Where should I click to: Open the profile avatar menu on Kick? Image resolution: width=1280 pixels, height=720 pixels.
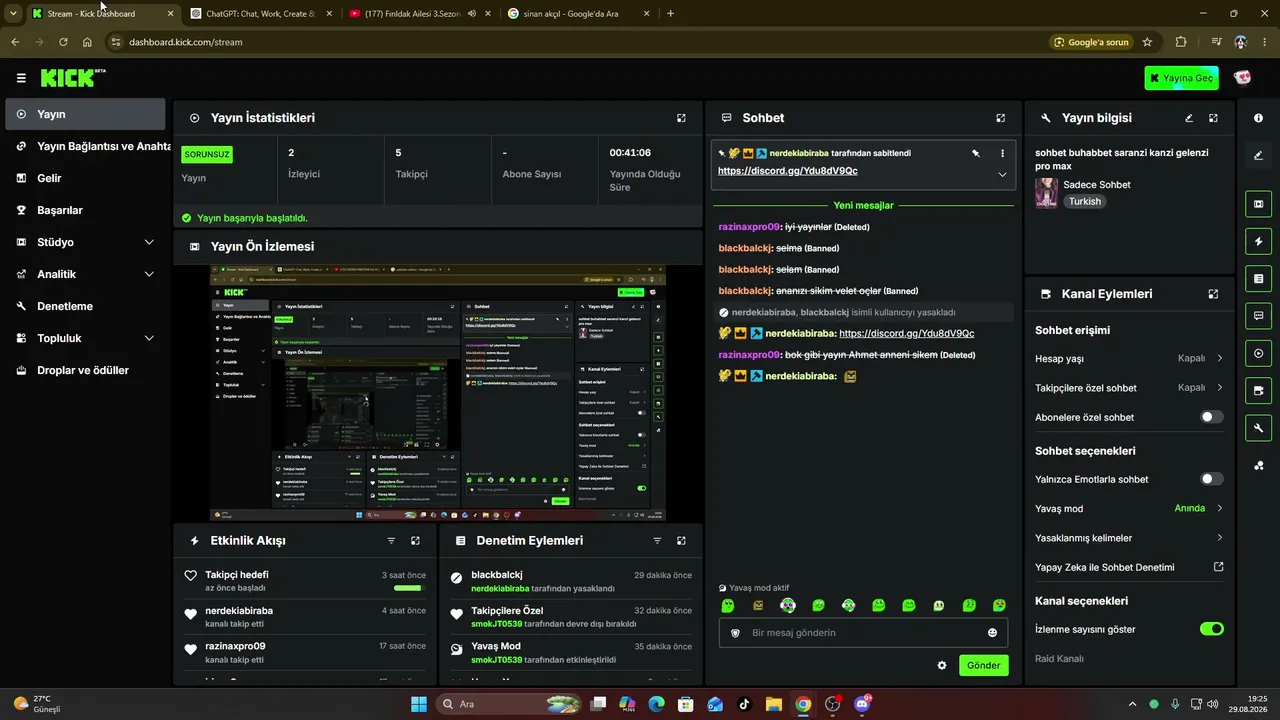pos(1243,78)
